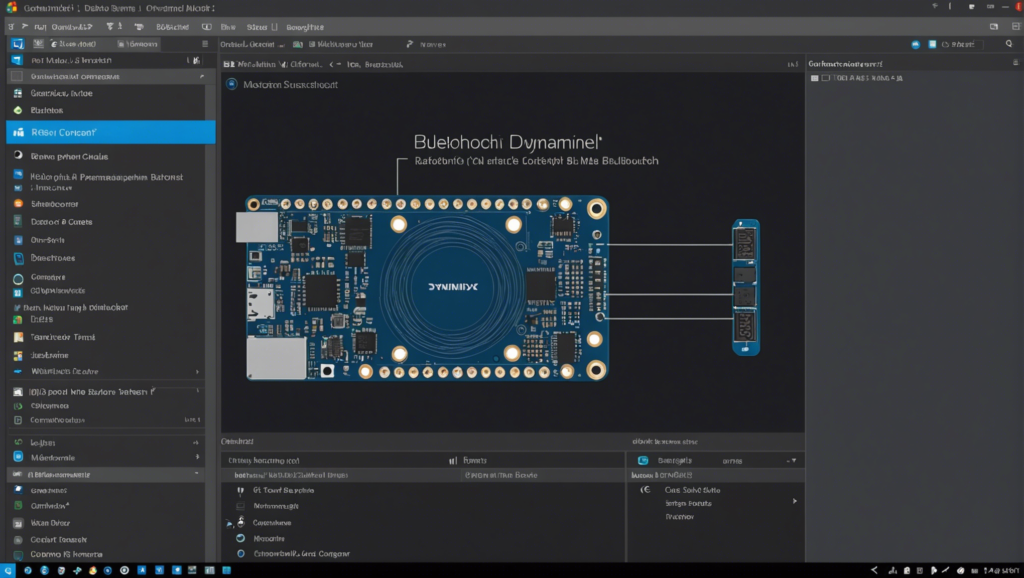Click the white picture icon beside 'IDIJ3 pood' row
Viewport: 1024px width, 578px height.
tap(18, 392)
